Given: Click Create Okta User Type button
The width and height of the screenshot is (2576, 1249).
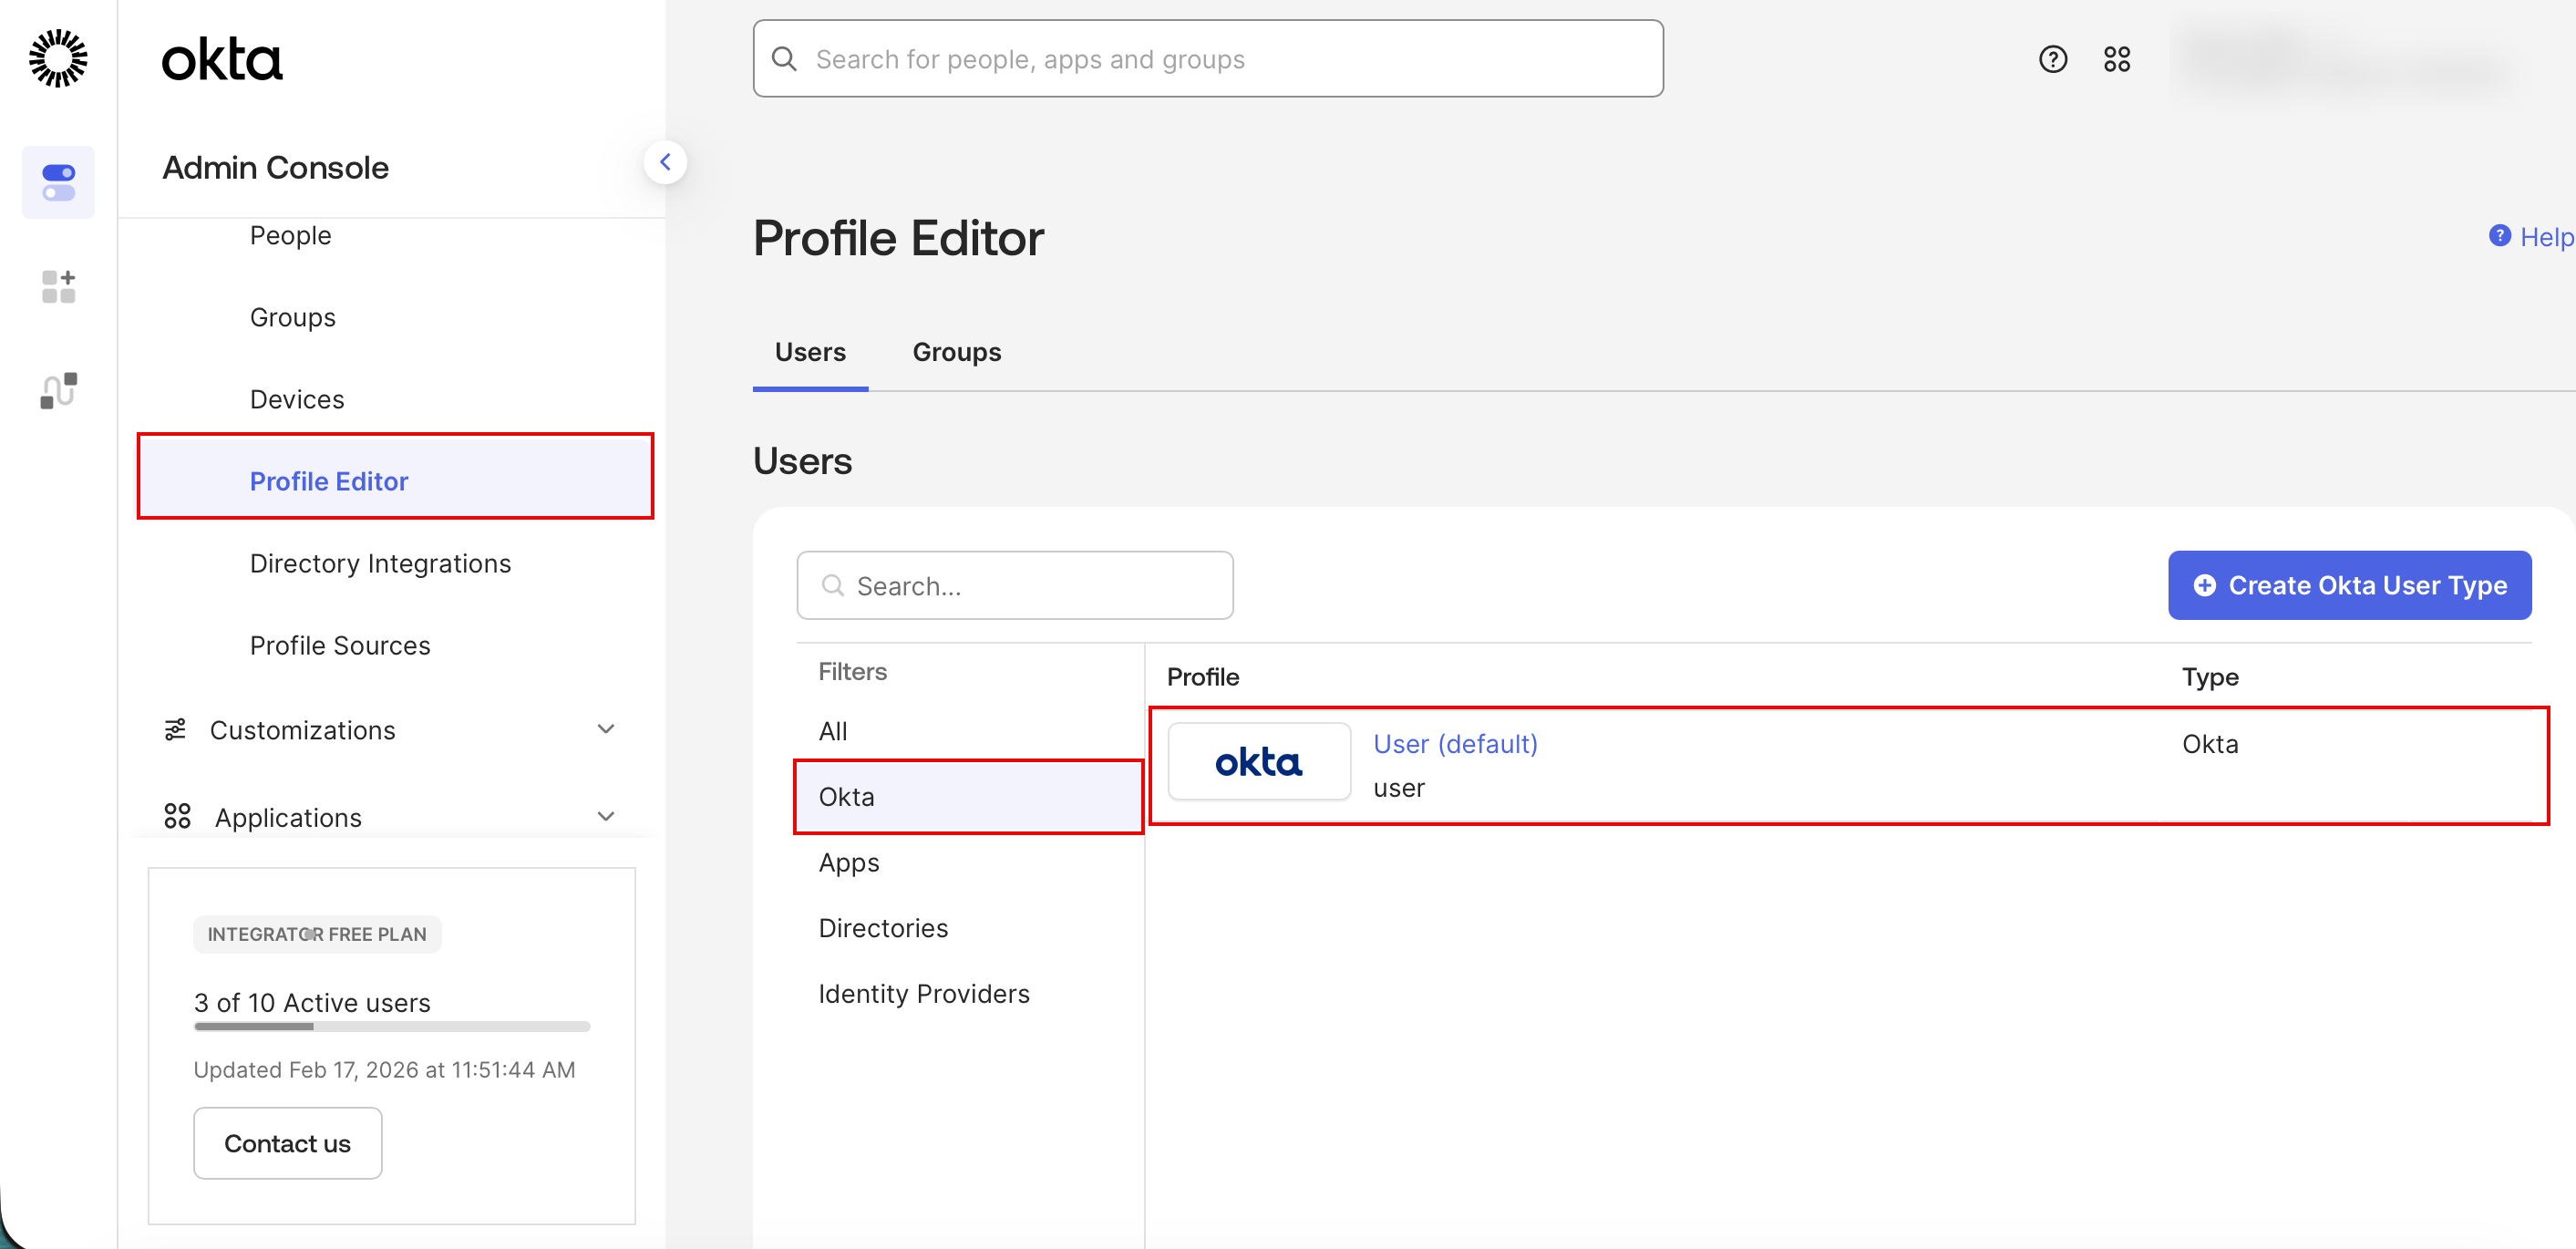Looking at the screenshot, I should [x=2349, y=585].
